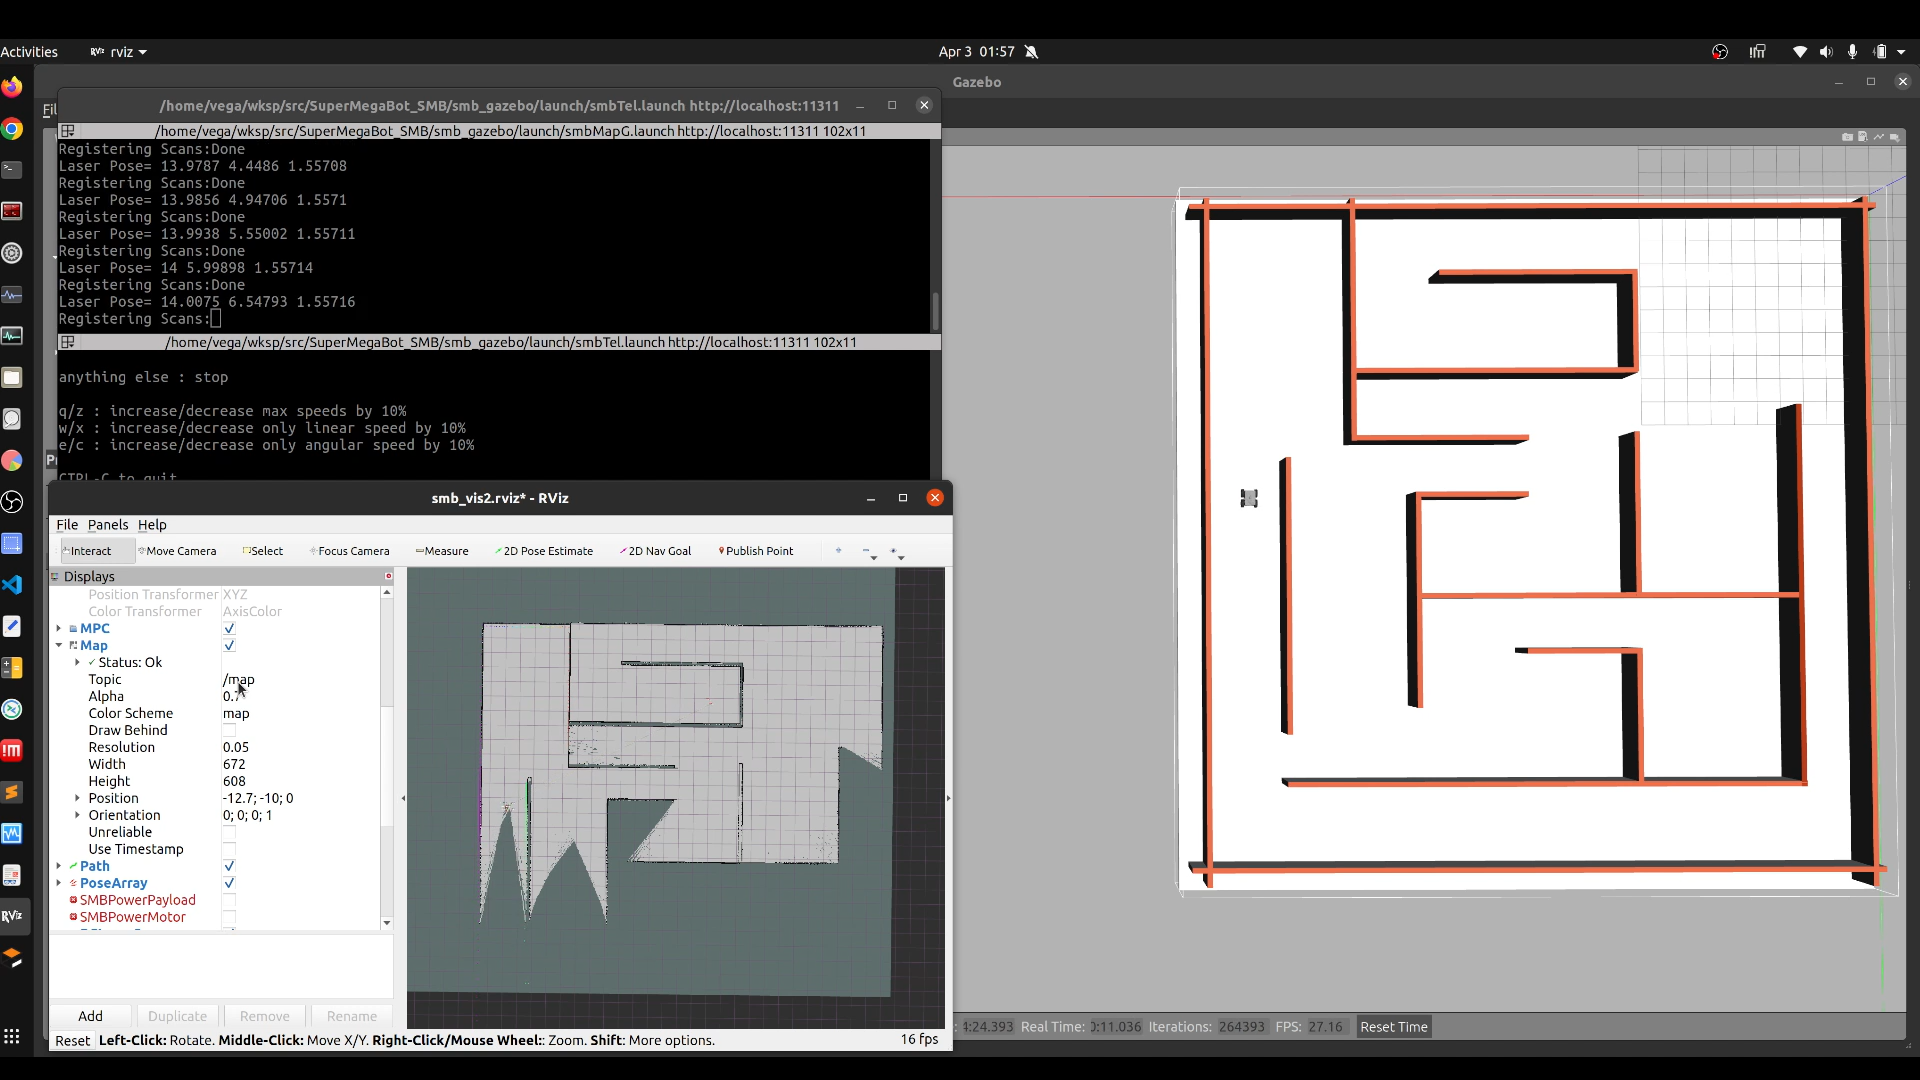
Task: Open the Panels menu
Action: point(108,525)
